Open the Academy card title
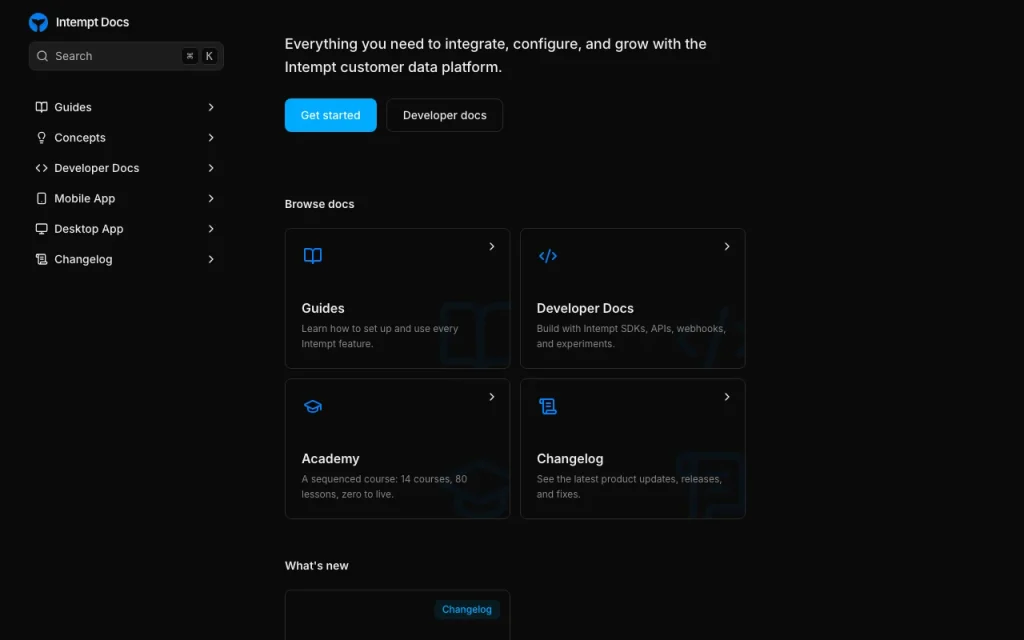The width and height of the screenshot is (1024, 640). click(330, 459)
